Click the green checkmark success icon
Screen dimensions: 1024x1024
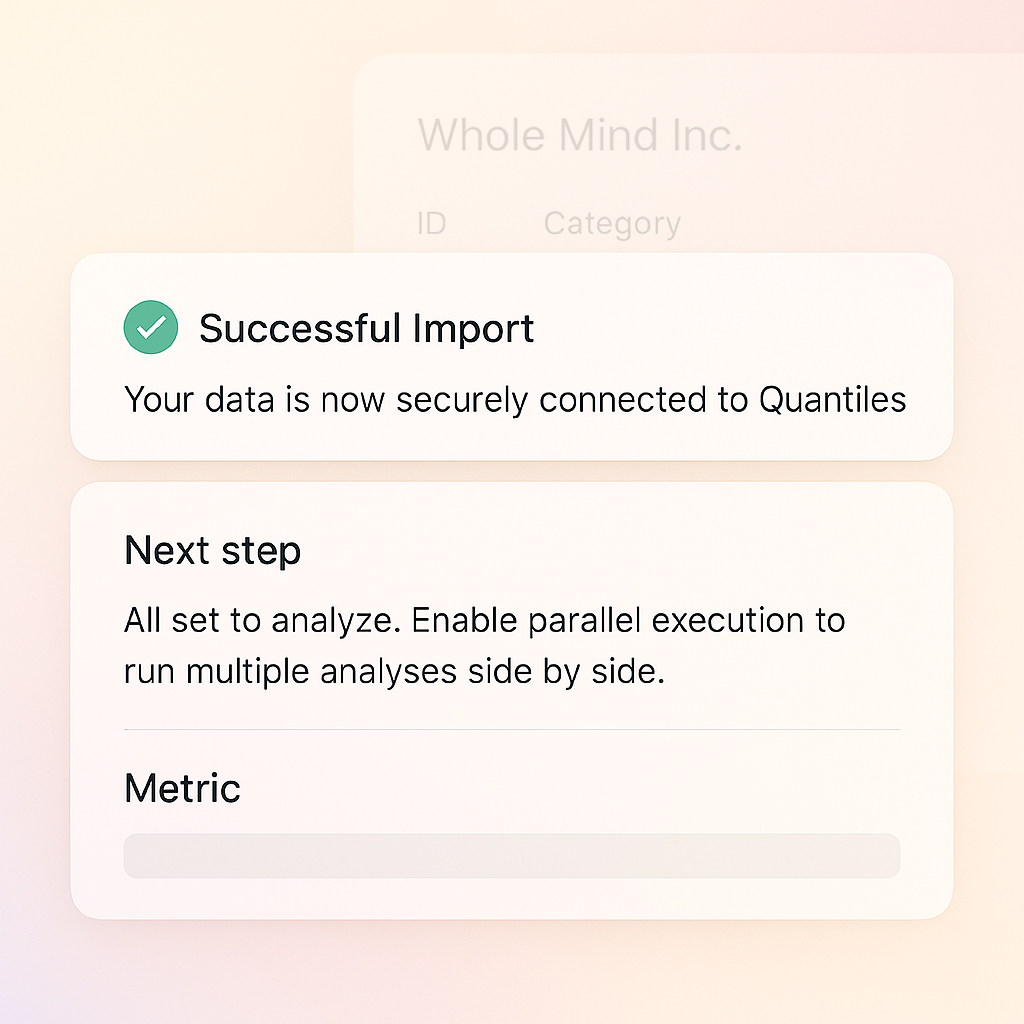coord(151,327)
